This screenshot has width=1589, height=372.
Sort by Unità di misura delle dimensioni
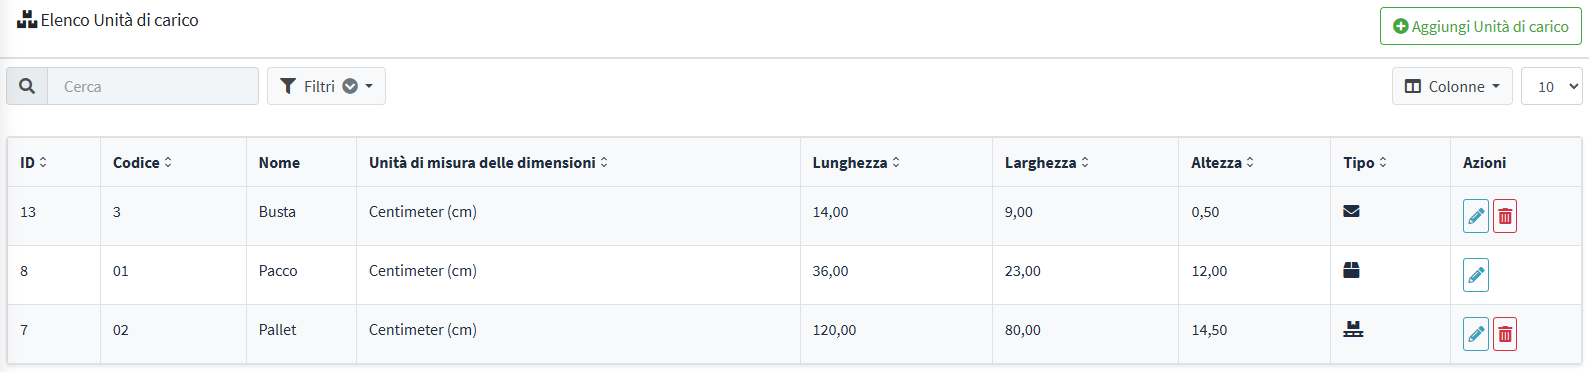click(488, 162)
